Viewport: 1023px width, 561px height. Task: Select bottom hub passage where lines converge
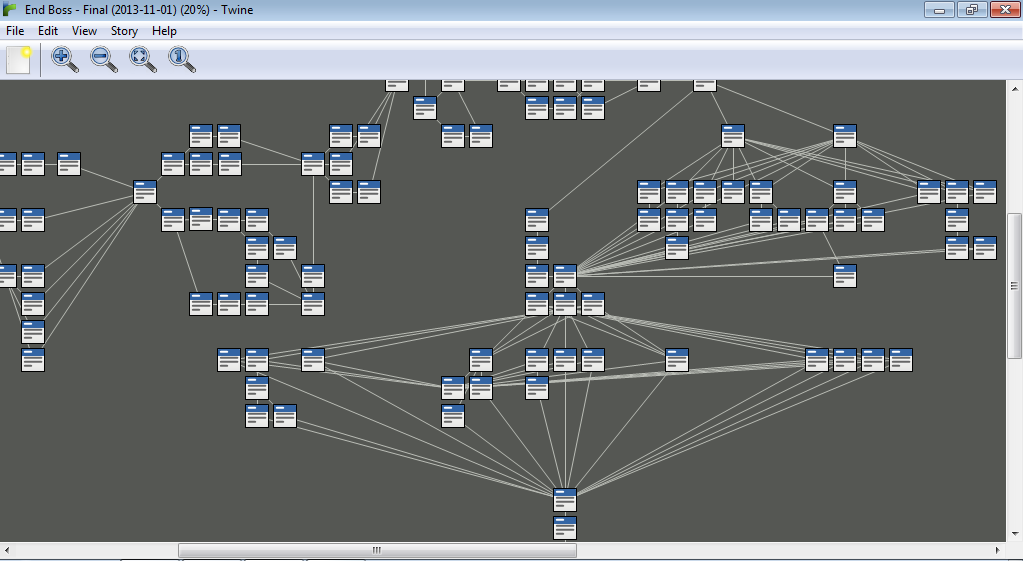point(565,499)
